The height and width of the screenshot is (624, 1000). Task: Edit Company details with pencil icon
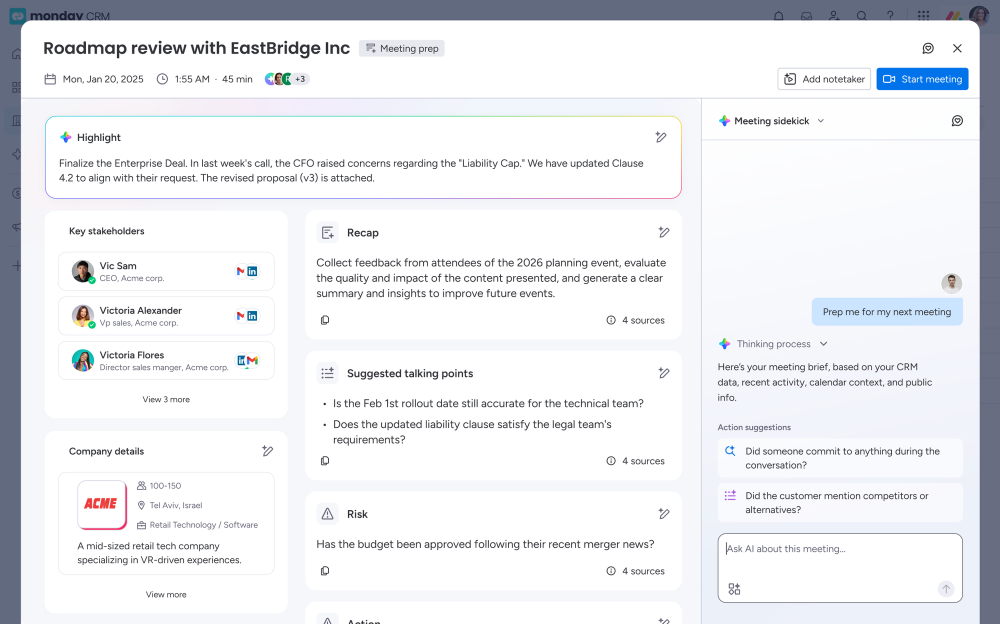(x=267, y=451)
